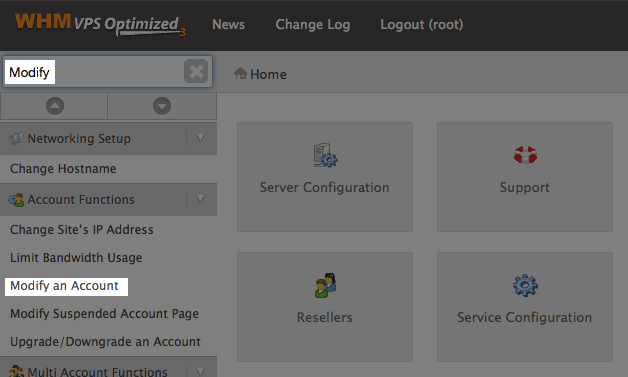Click the up arrow collapse button
Screen dimensions: 628x377
(54, 106)
